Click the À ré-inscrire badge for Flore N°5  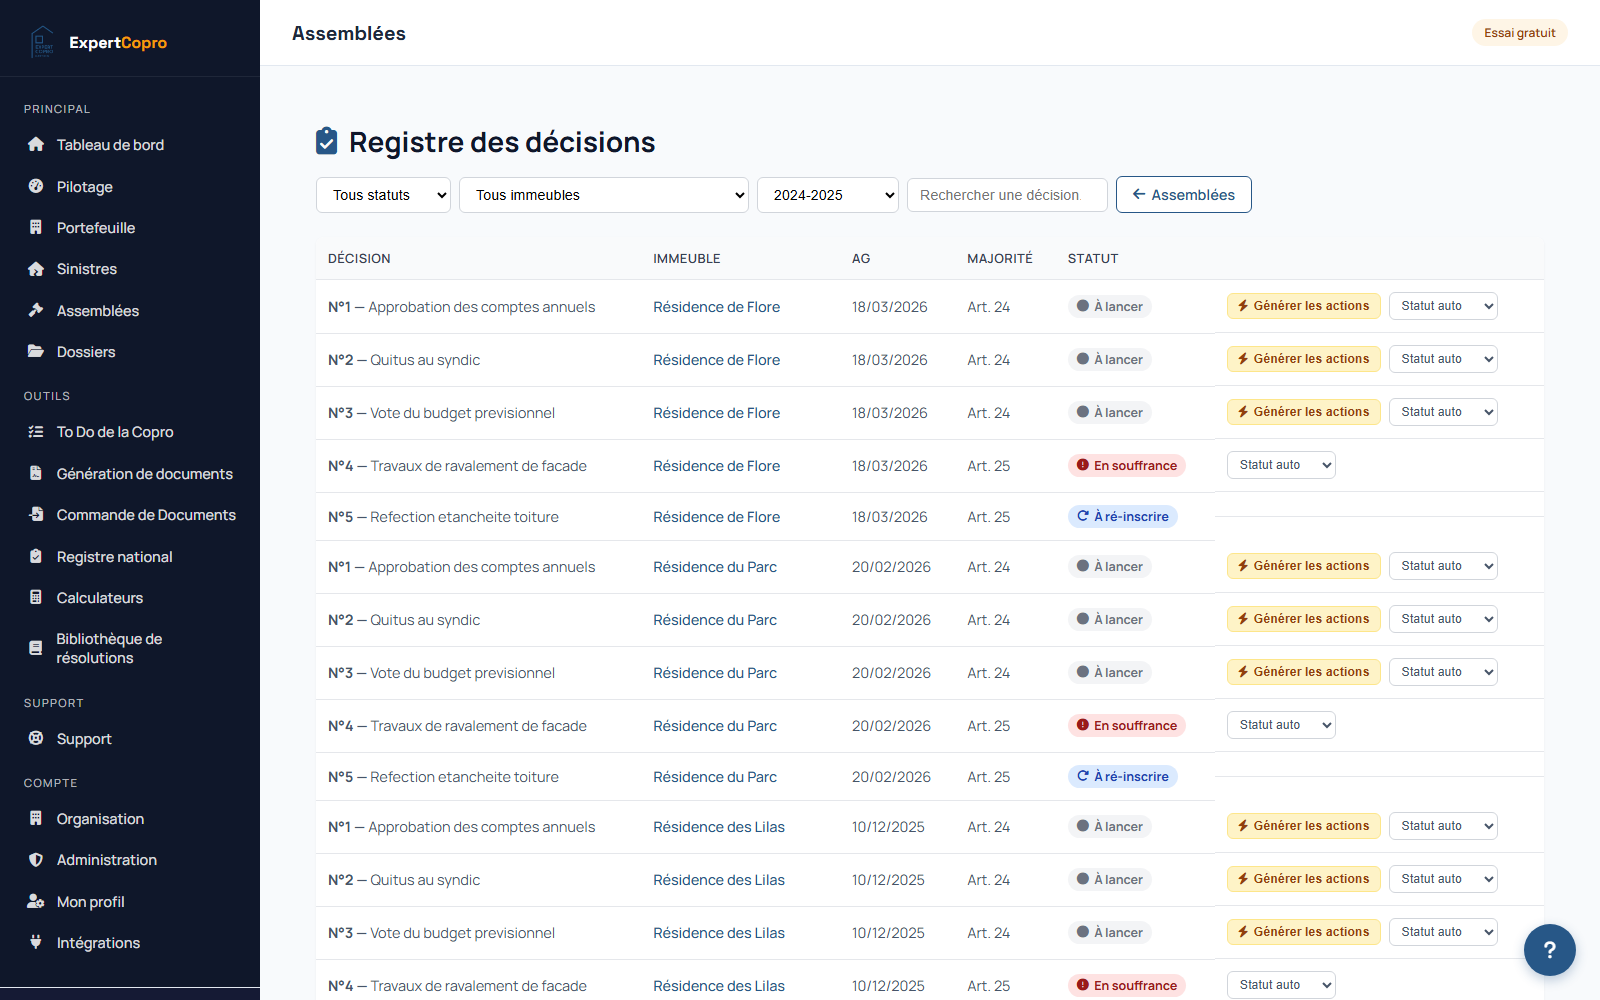coord(1123,516)
